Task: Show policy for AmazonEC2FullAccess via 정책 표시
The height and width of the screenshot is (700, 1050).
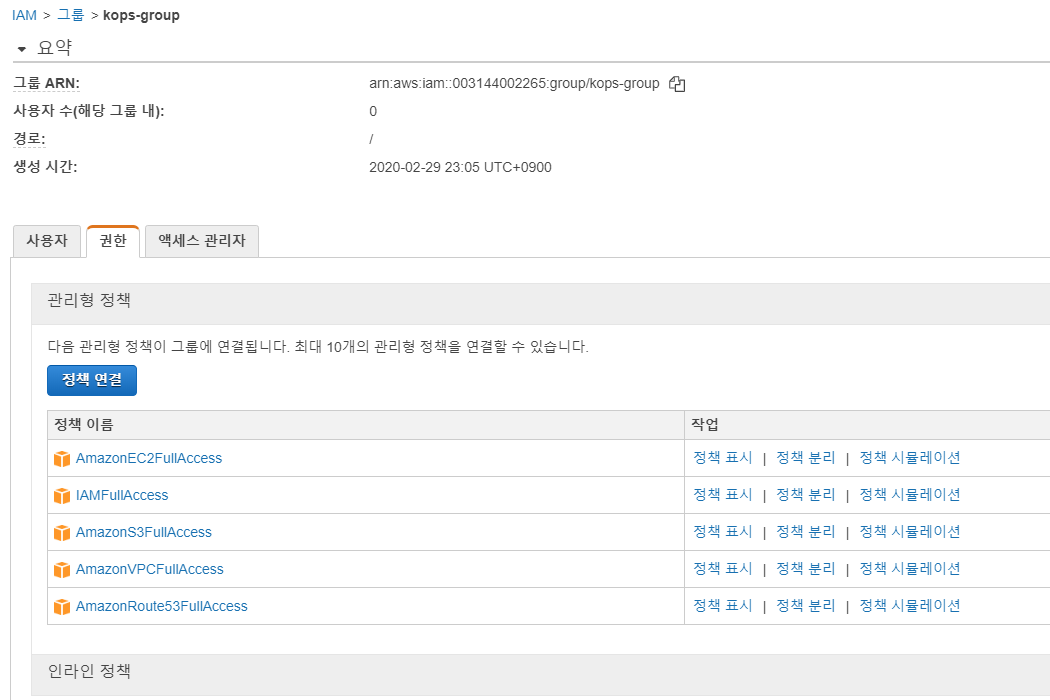Action: pyautogui.click(x=723, y=458)
